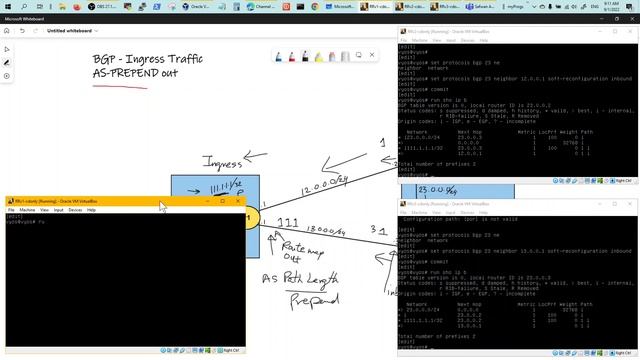Open the Windows Start menu
This screenshot has width=640, height=360.
[x=8, y=7]
